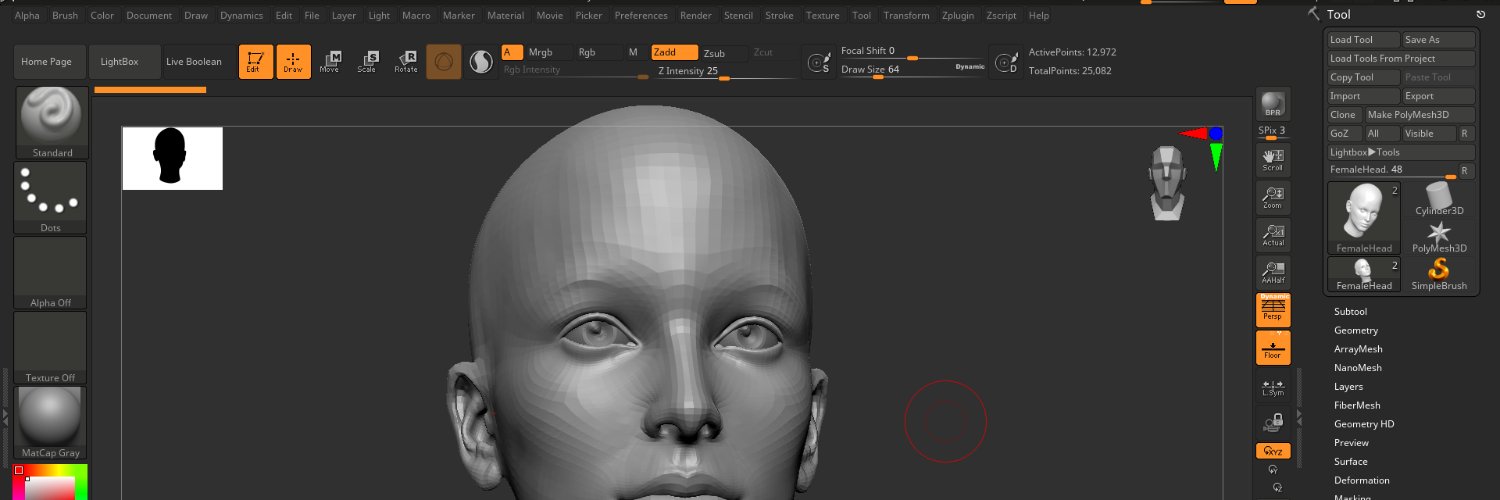Image resolution: width=1500 pixels, height=500 pixels.
Task: Click the Make PolyMesh3D button
Action: click(1421, 115)
